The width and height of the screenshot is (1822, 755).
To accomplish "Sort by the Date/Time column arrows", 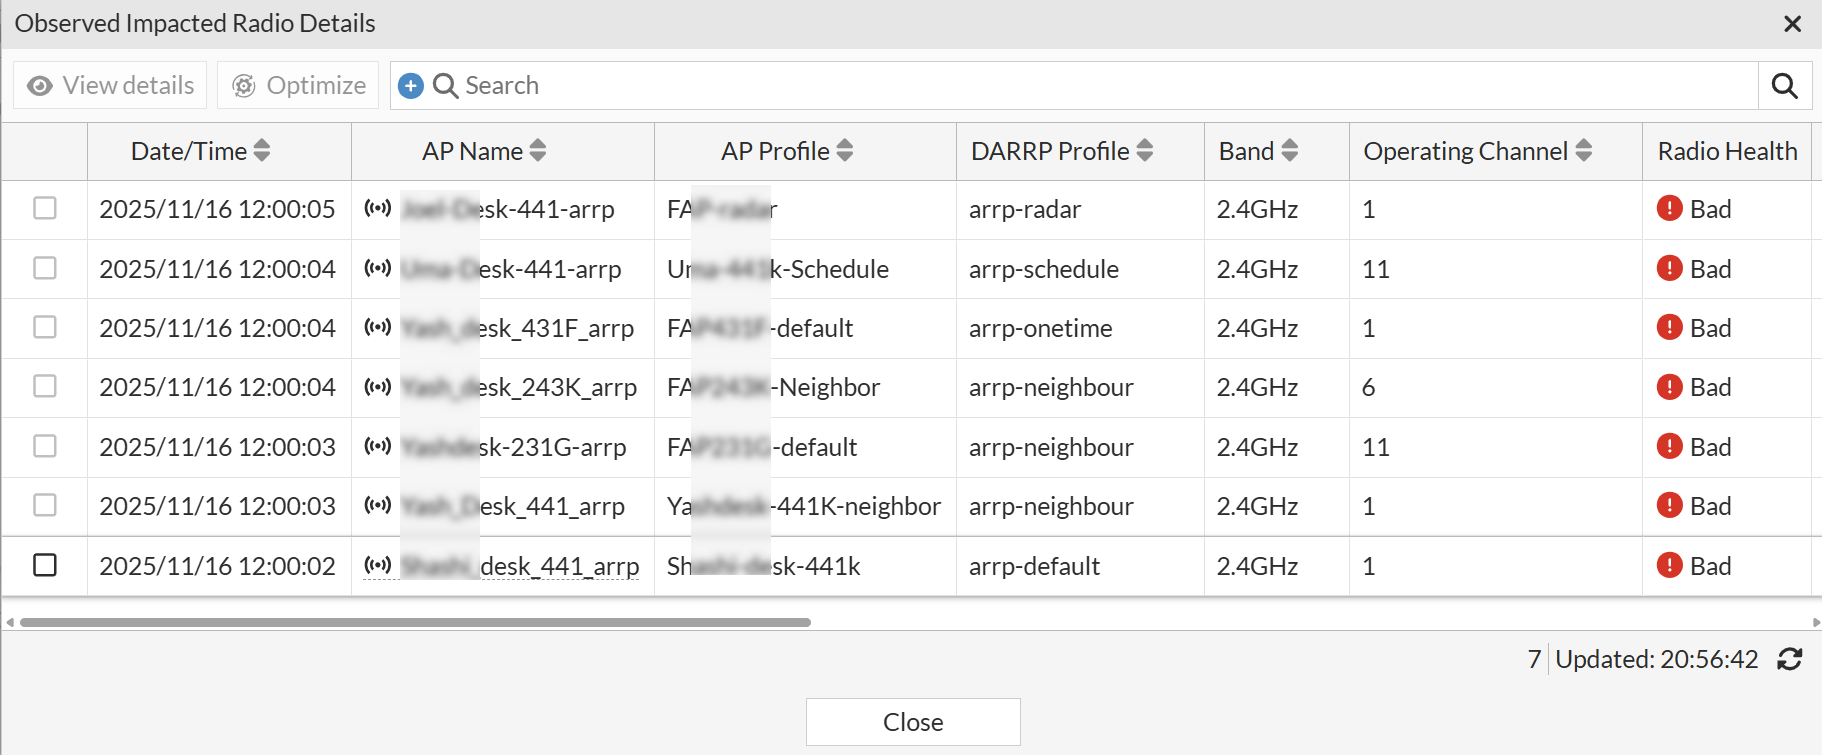I will click(x=262, y=151).
